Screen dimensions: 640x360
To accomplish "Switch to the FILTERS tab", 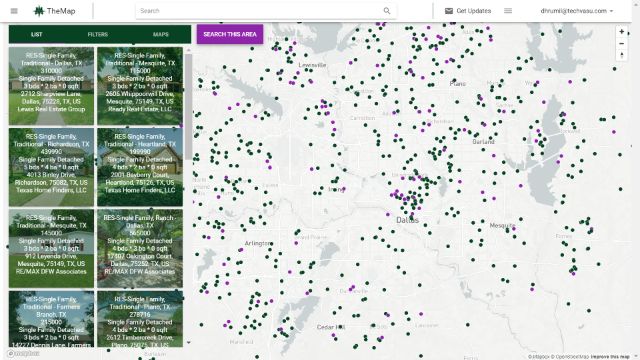I will [98, 34].
